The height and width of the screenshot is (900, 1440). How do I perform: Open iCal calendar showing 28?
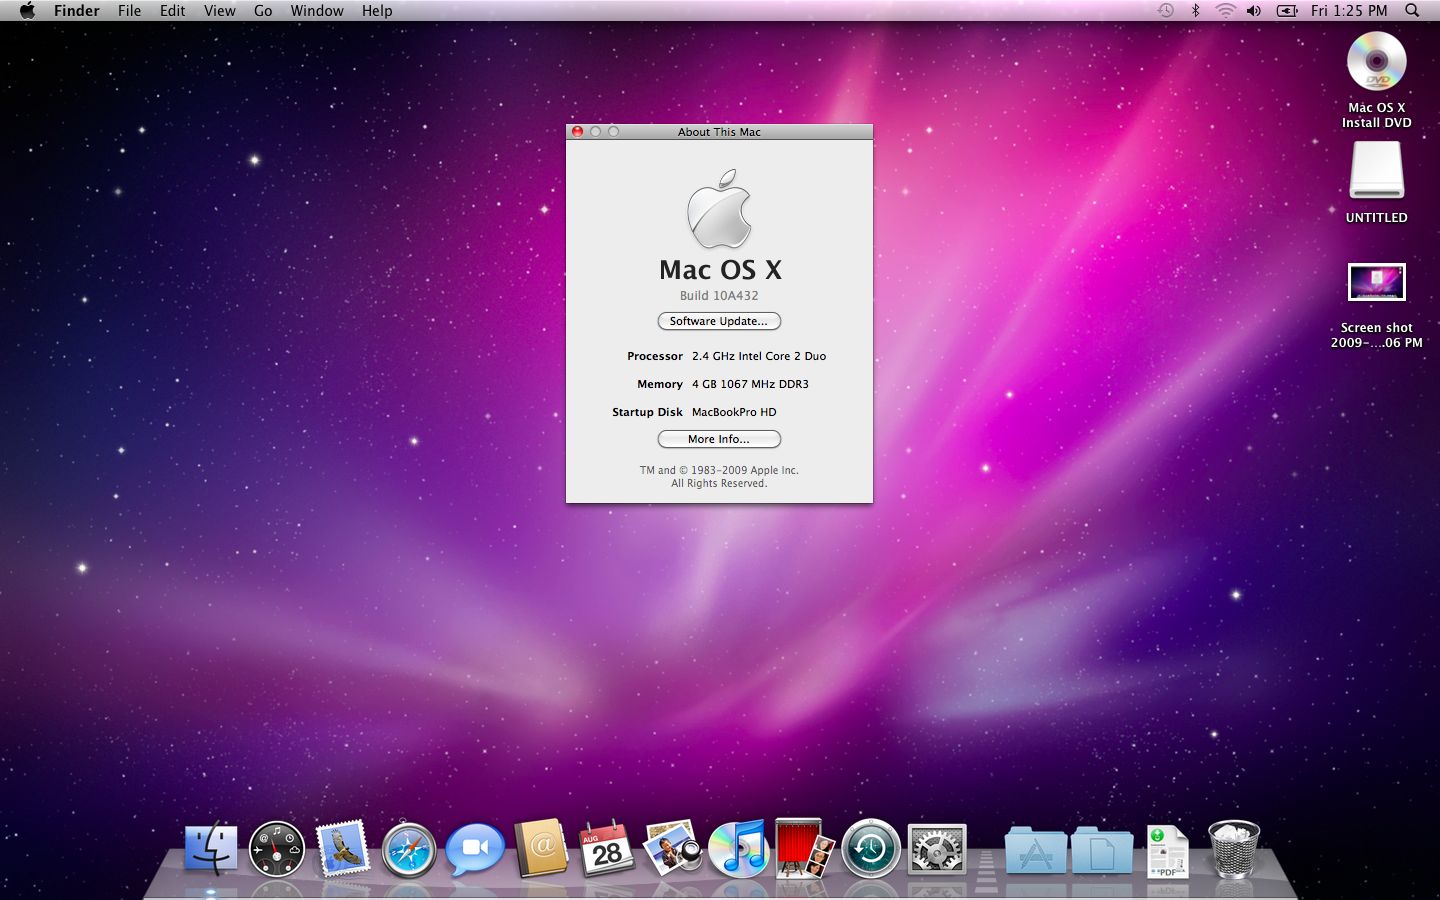pos(607,849)
